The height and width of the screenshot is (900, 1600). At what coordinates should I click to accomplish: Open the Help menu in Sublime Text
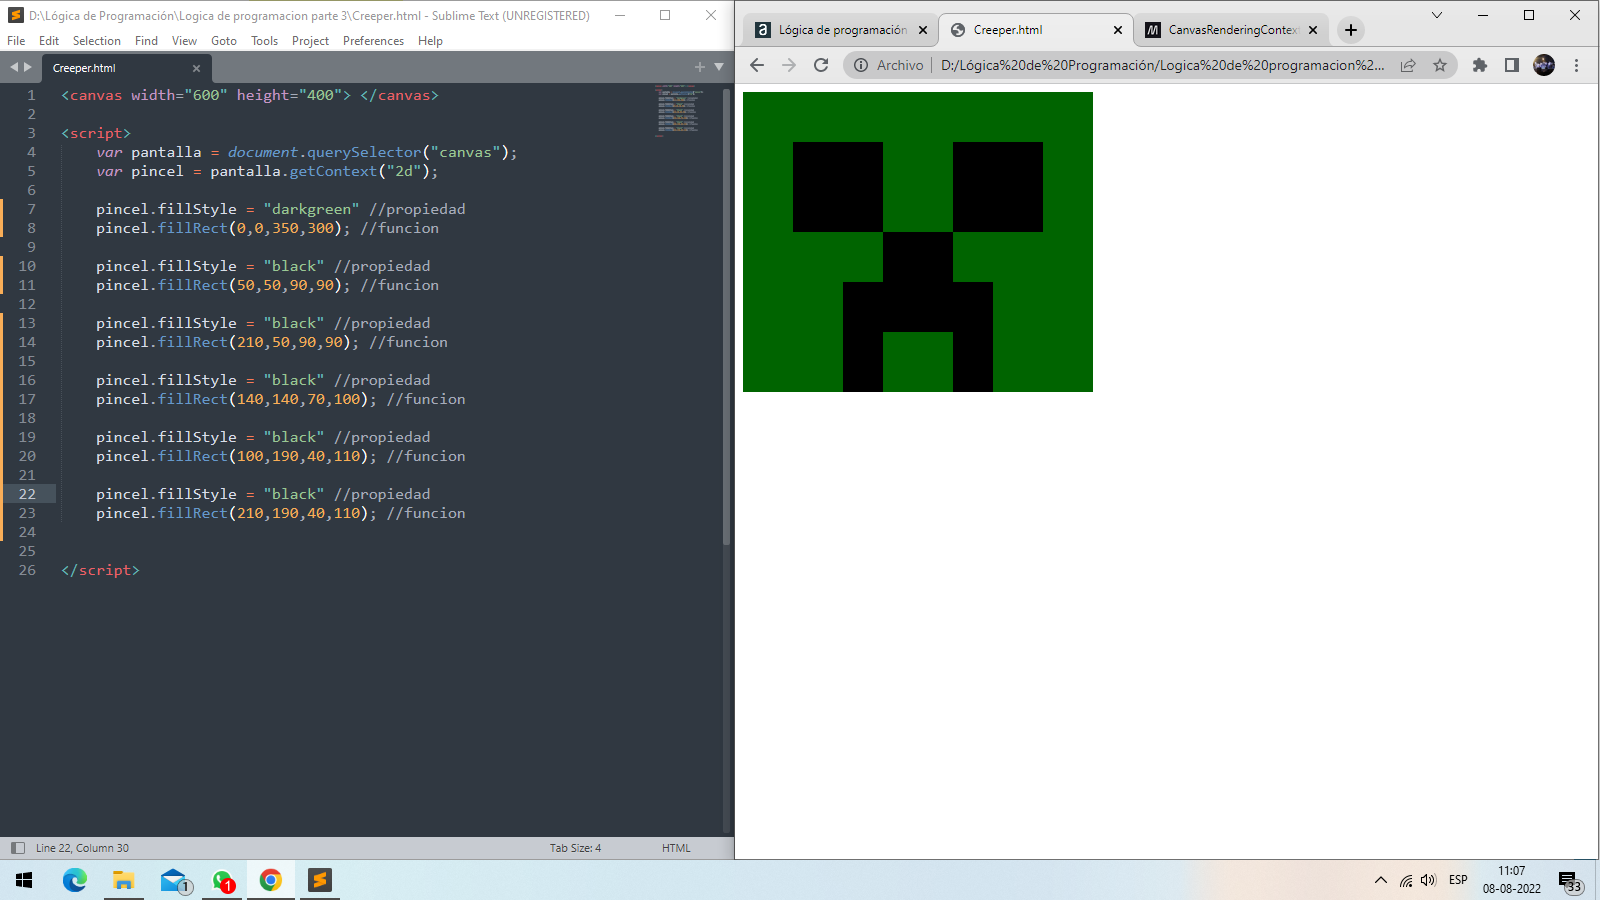point(430,41)
